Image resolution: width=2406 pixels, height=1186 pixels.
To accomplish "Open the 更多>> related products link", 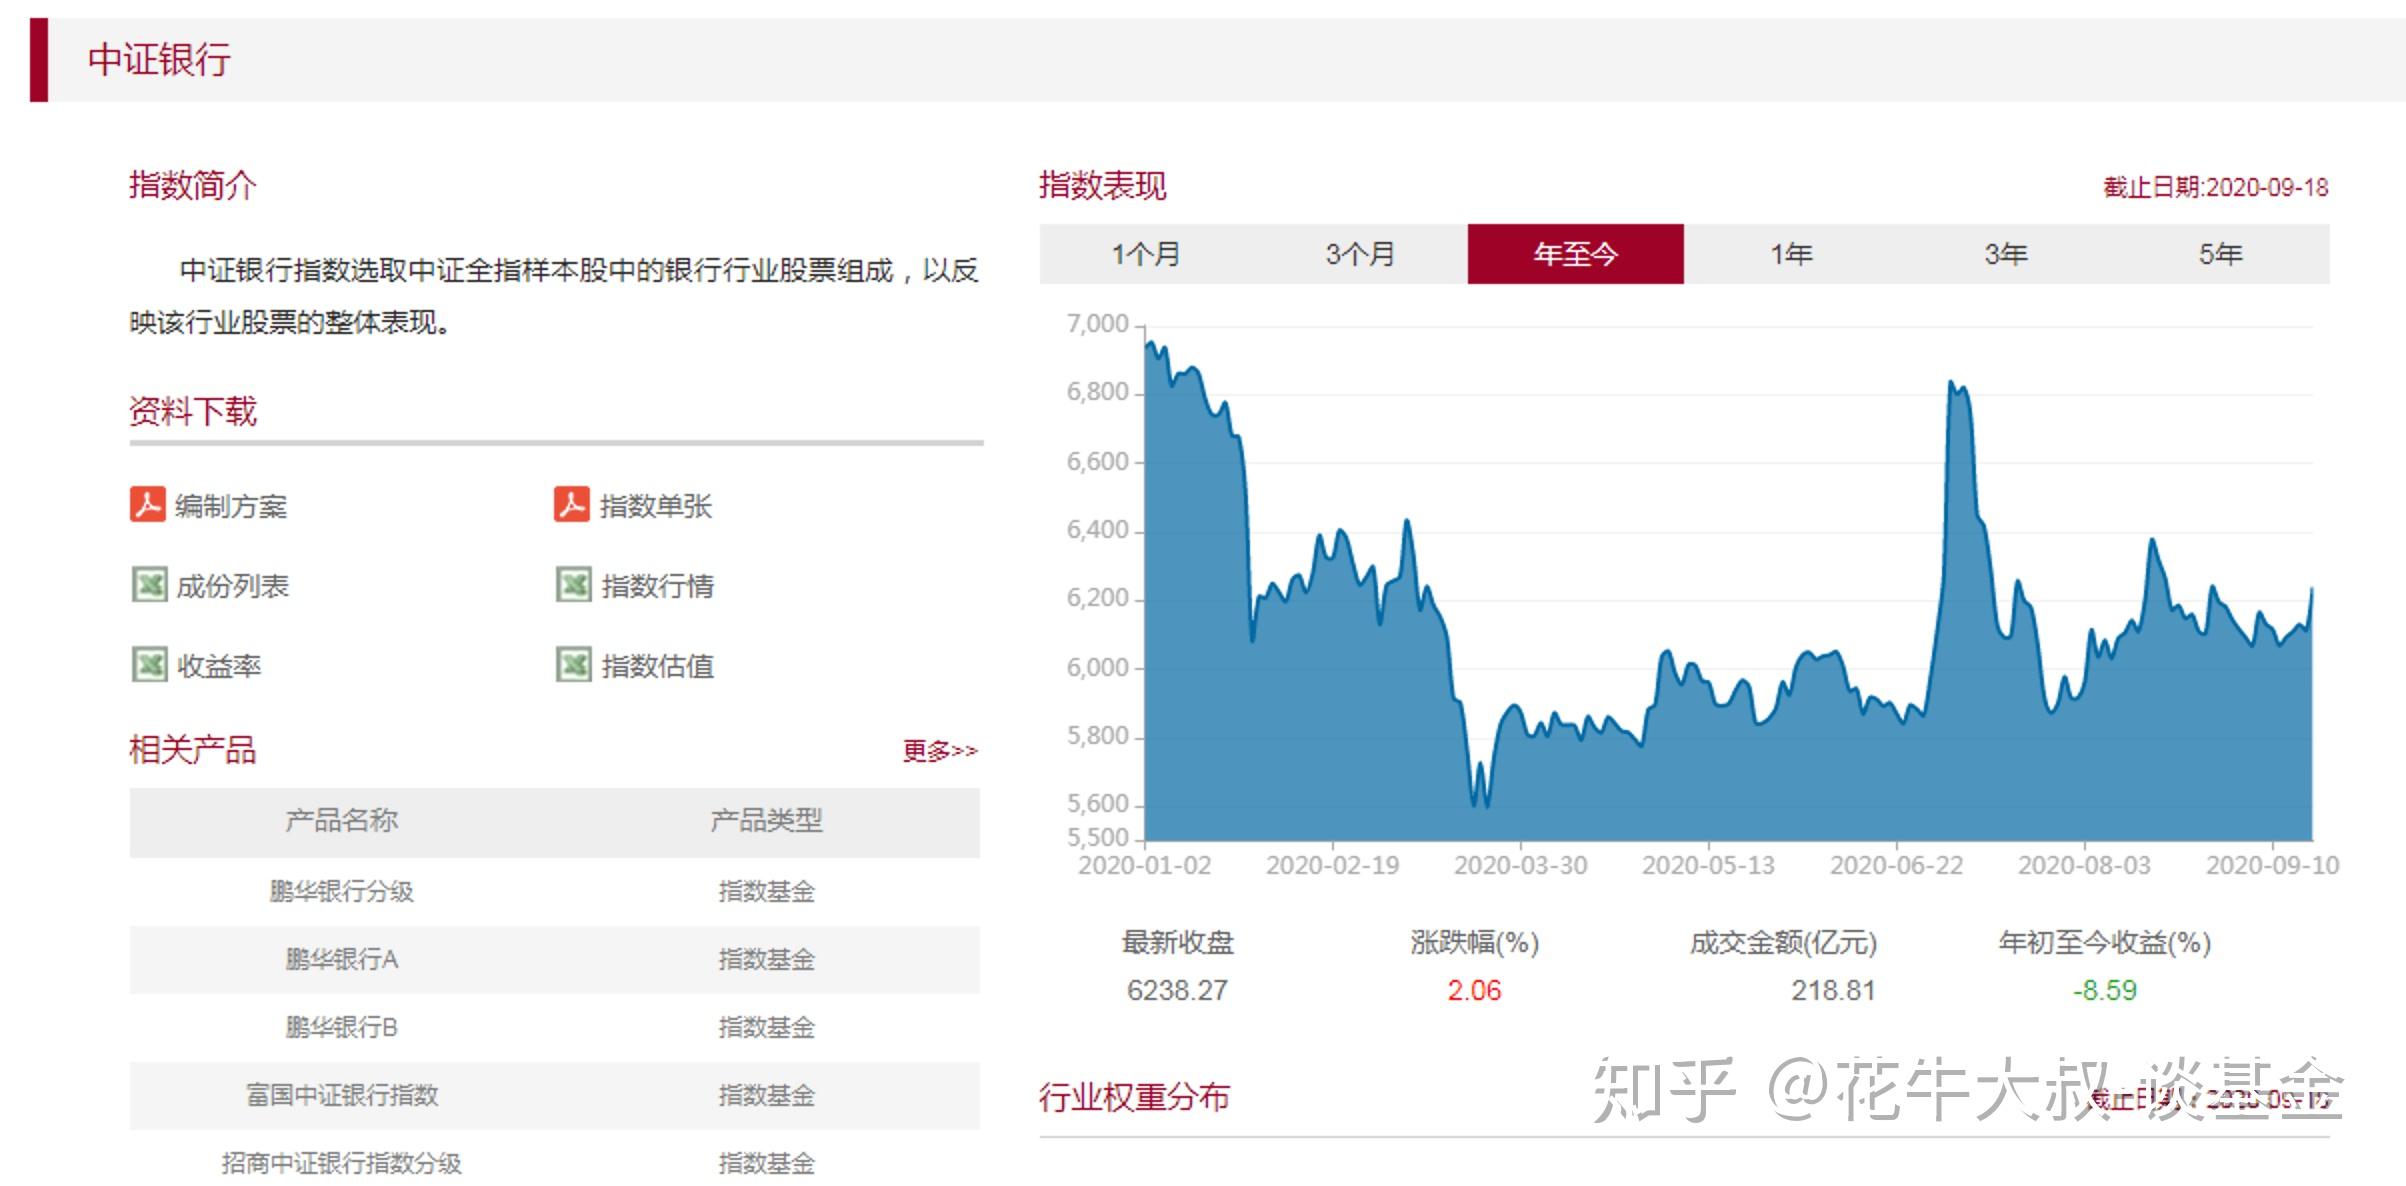I will 940,751.
